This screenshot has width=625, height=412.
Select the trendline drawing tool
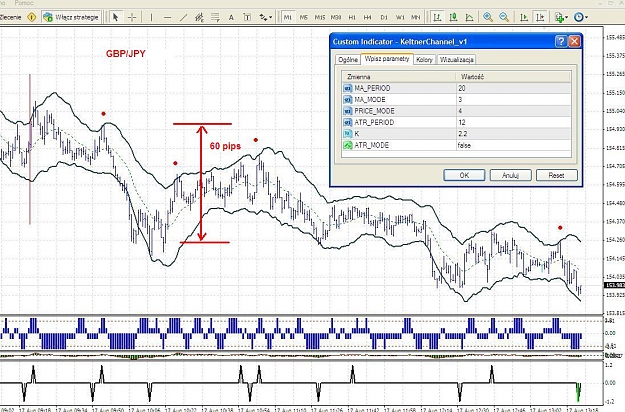(x=183, y=17)
